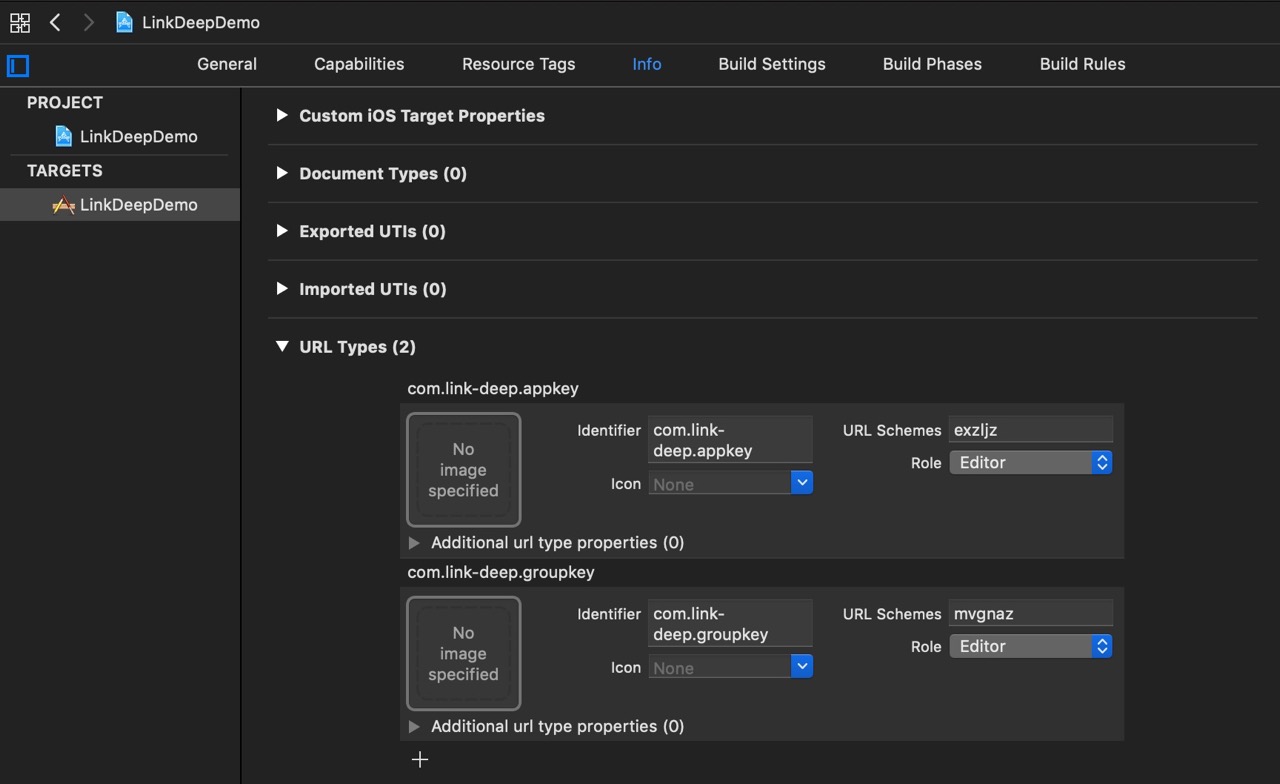This screenshot has height=784, width=1280.
Task: Expand additional url properties under appkey
Action: pos(415,543)
